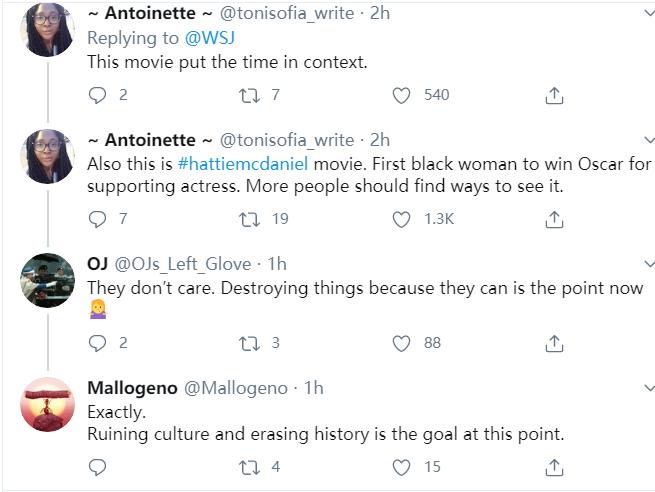Like Mallogeno's tweet with 15 likes
655x492 pixels.
pyautogui.click(x=402, y=467)
